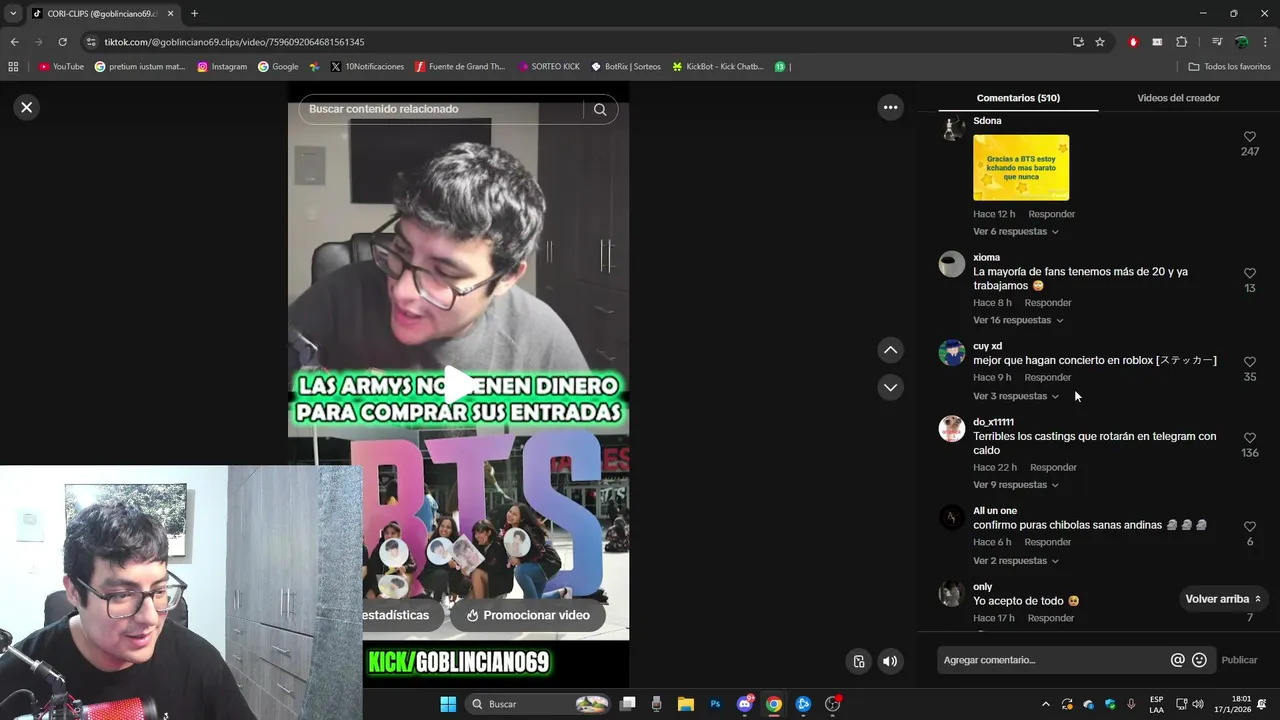This screenshot has width=1280, height=720.
Task: Open xioma's profile avatar
Action: [x=952, y=264]
